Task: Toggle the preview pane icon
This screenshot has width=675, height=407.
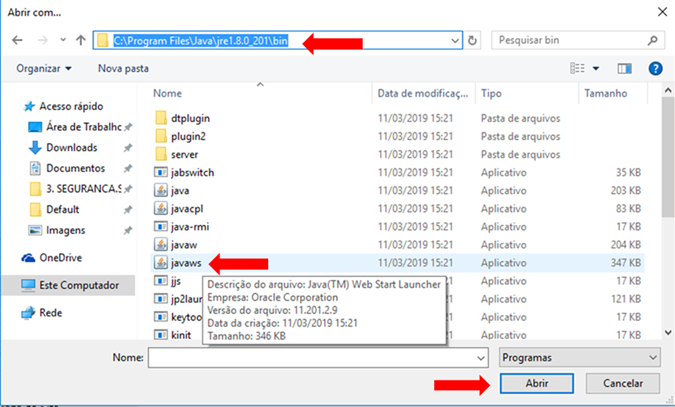Action: click(624, 68)
